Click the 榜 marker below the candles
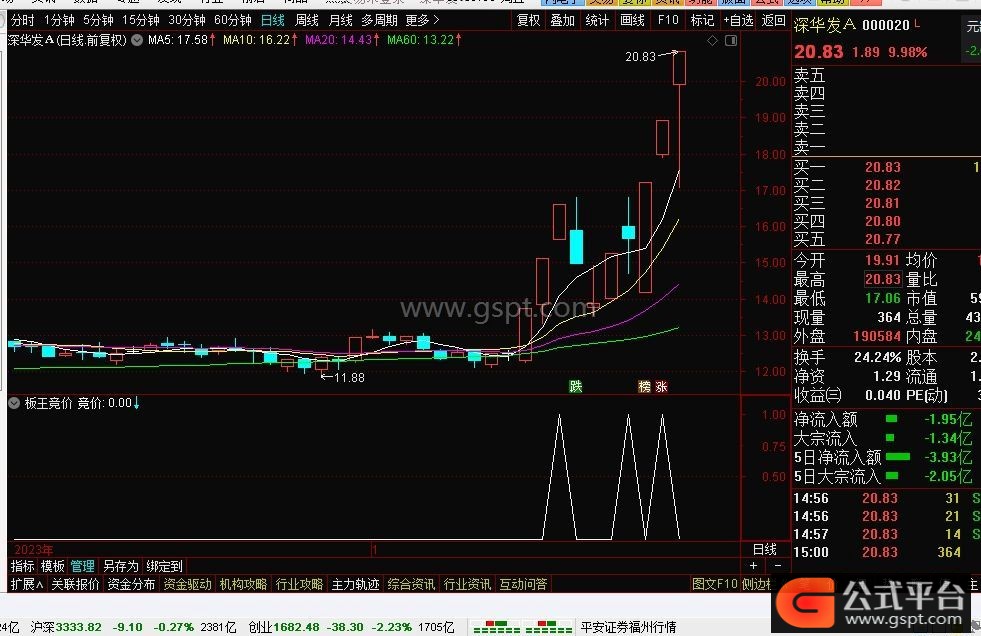Screen dimensions: 981x636 point(644,386)
